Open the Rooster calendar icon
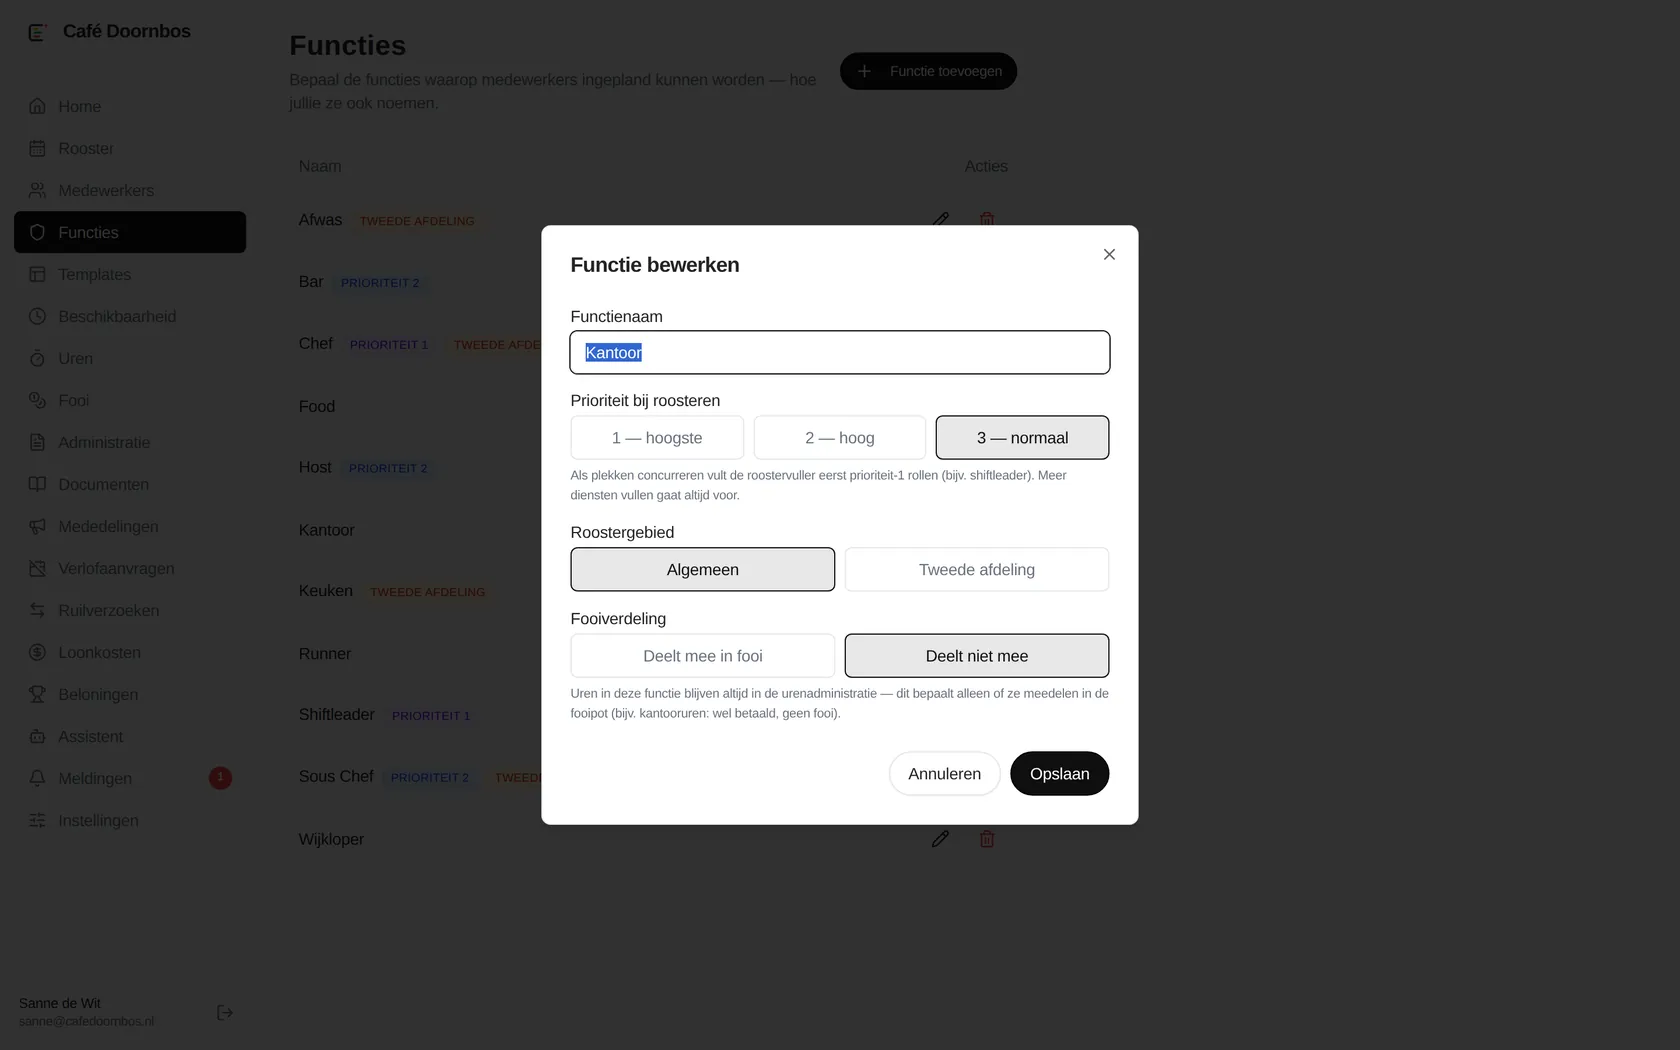The width and height of the screenshot is (1680, 1050). click(x=37, y=148)
